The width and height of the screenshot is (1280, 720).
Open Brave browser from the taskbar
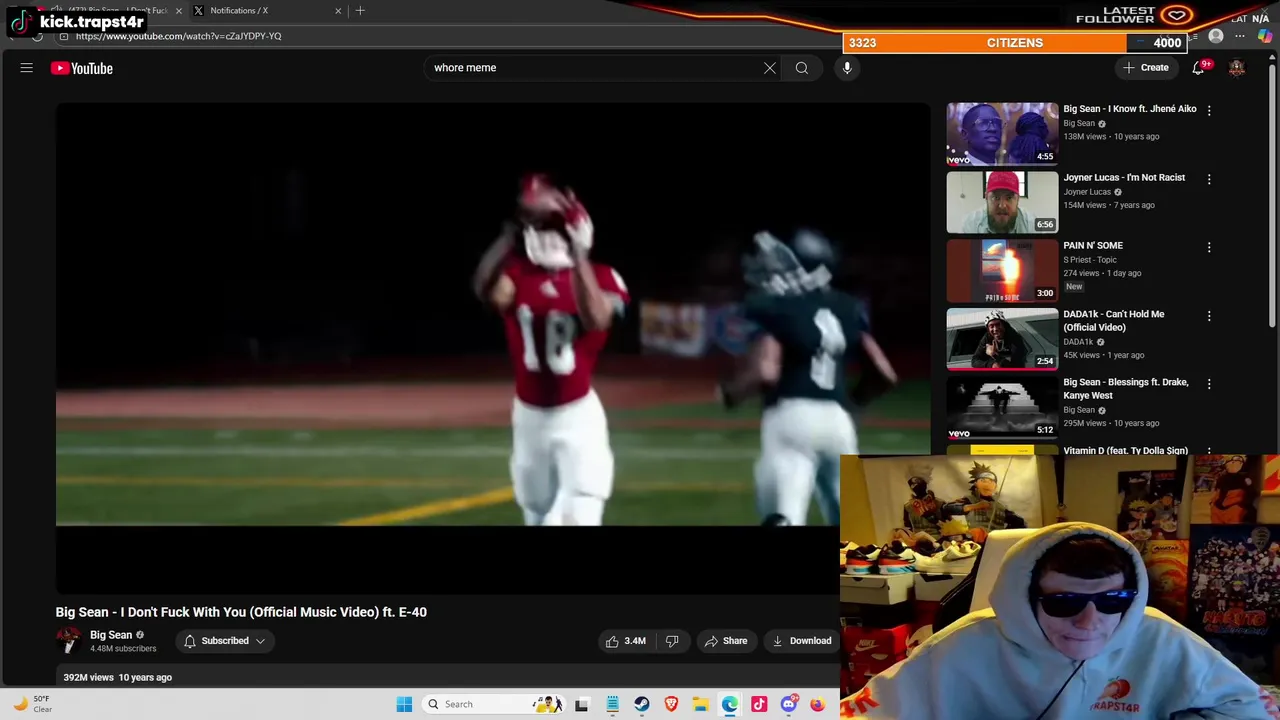671,704
